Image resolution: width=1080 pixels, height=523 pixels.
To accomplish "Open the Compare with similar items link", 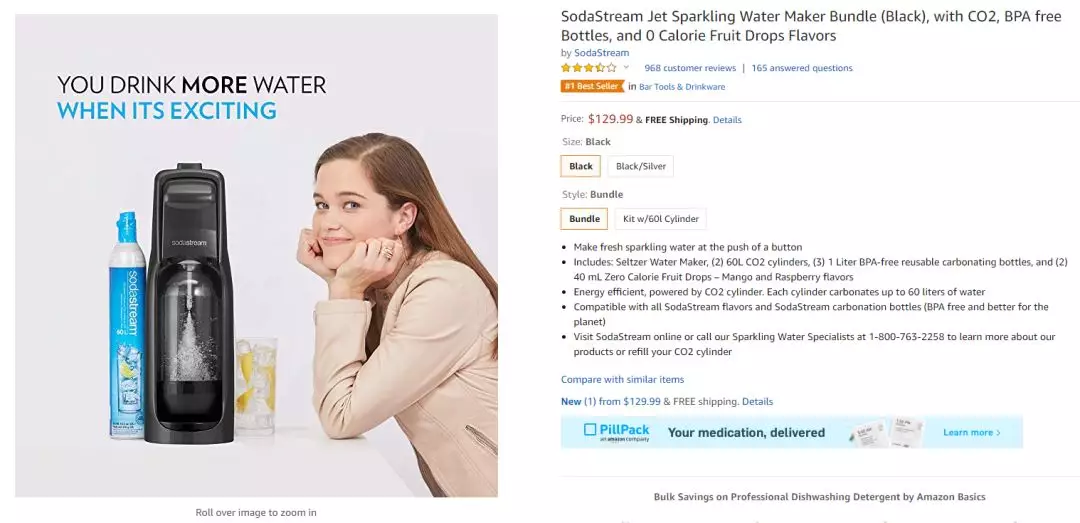I will pyautogui.click(x=622, y=380).
